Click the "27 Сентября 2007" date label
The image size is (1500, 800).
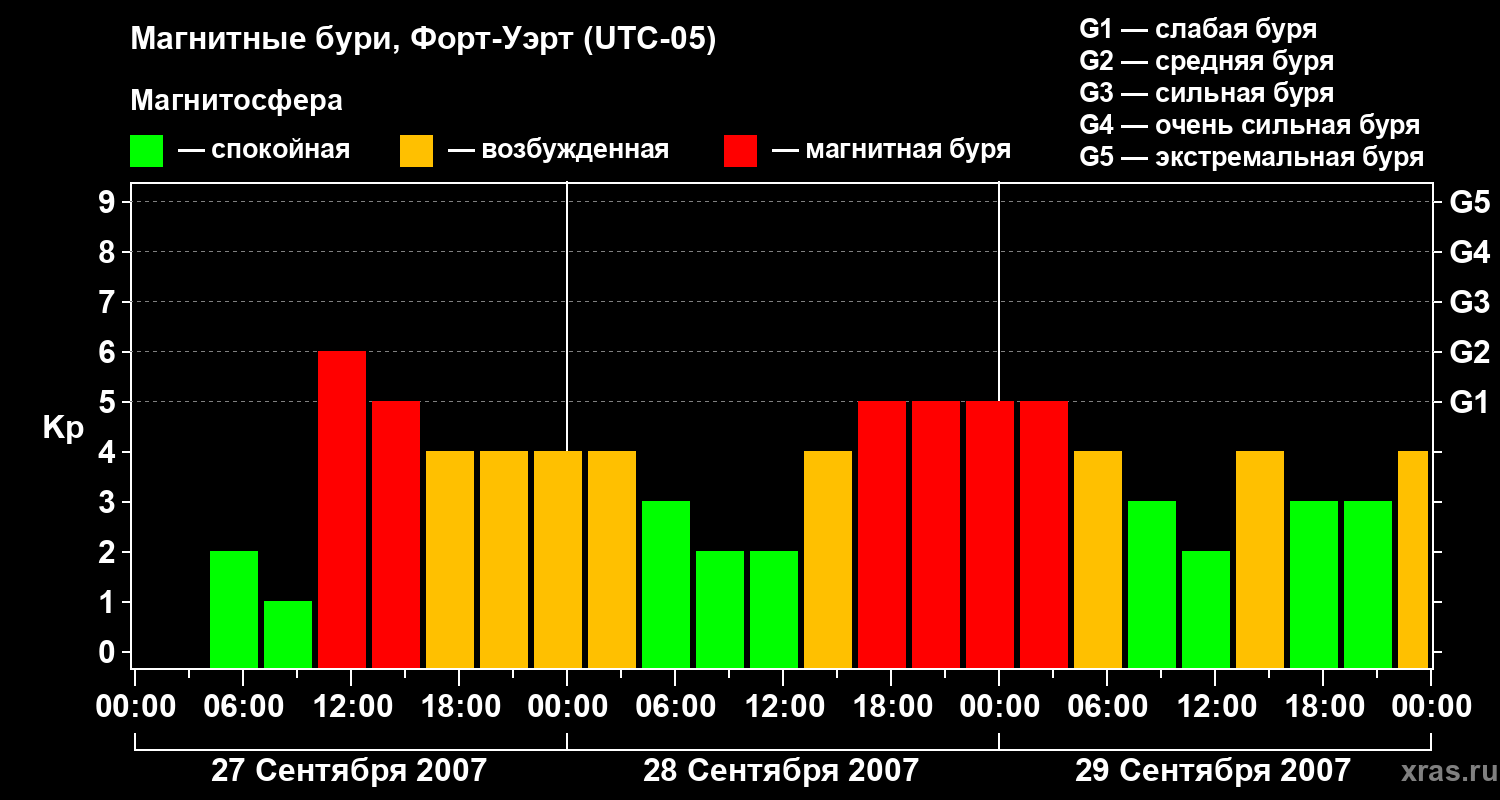pyautogui.click(x=349, y=771)
